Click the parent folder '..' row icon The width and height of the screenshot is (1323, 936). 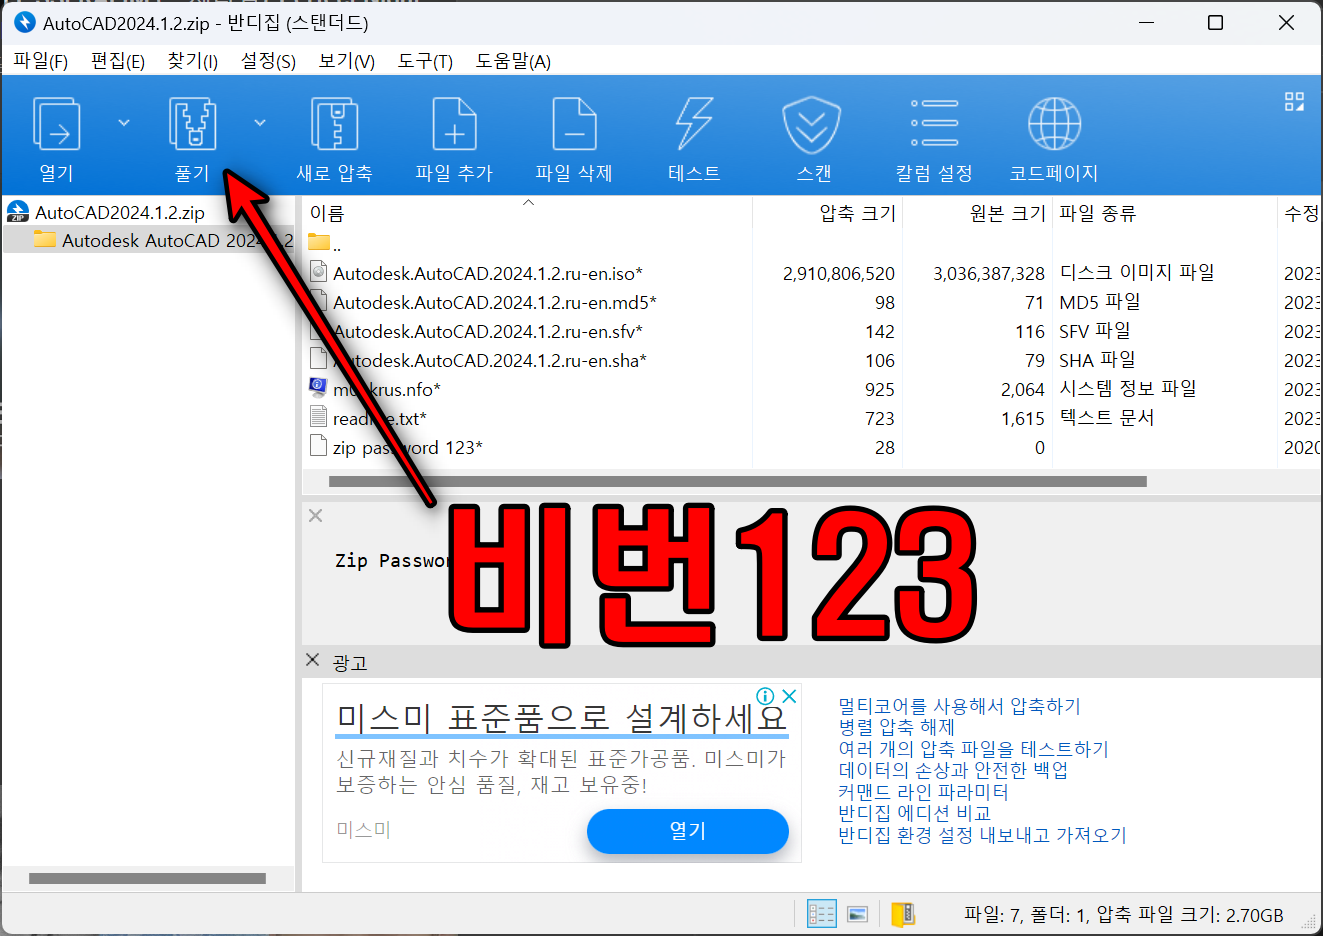pos(319,242)
